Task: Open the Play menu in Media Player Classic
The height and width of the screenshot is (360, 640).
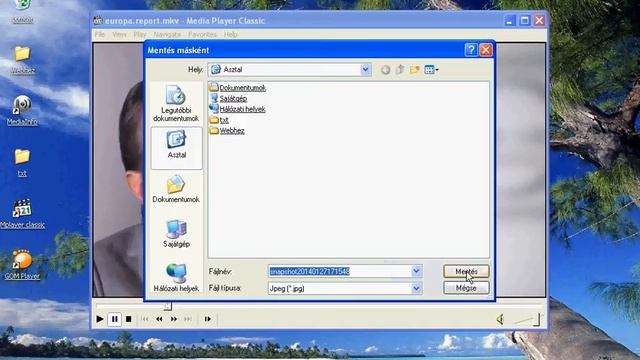Action: coord(140,35)
